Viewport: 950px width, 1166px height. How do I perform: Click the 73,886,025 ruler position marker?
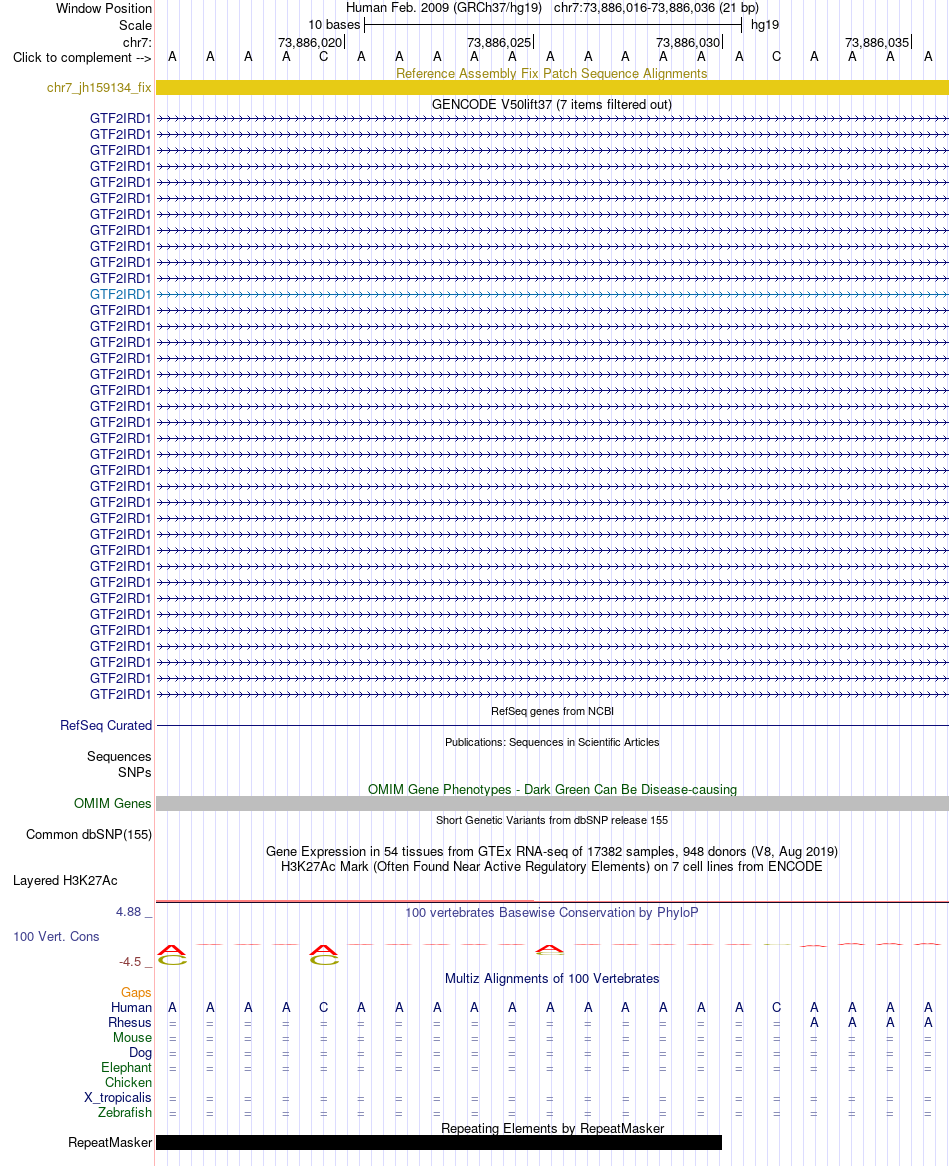pyautogui.click(x=499, y=43)
